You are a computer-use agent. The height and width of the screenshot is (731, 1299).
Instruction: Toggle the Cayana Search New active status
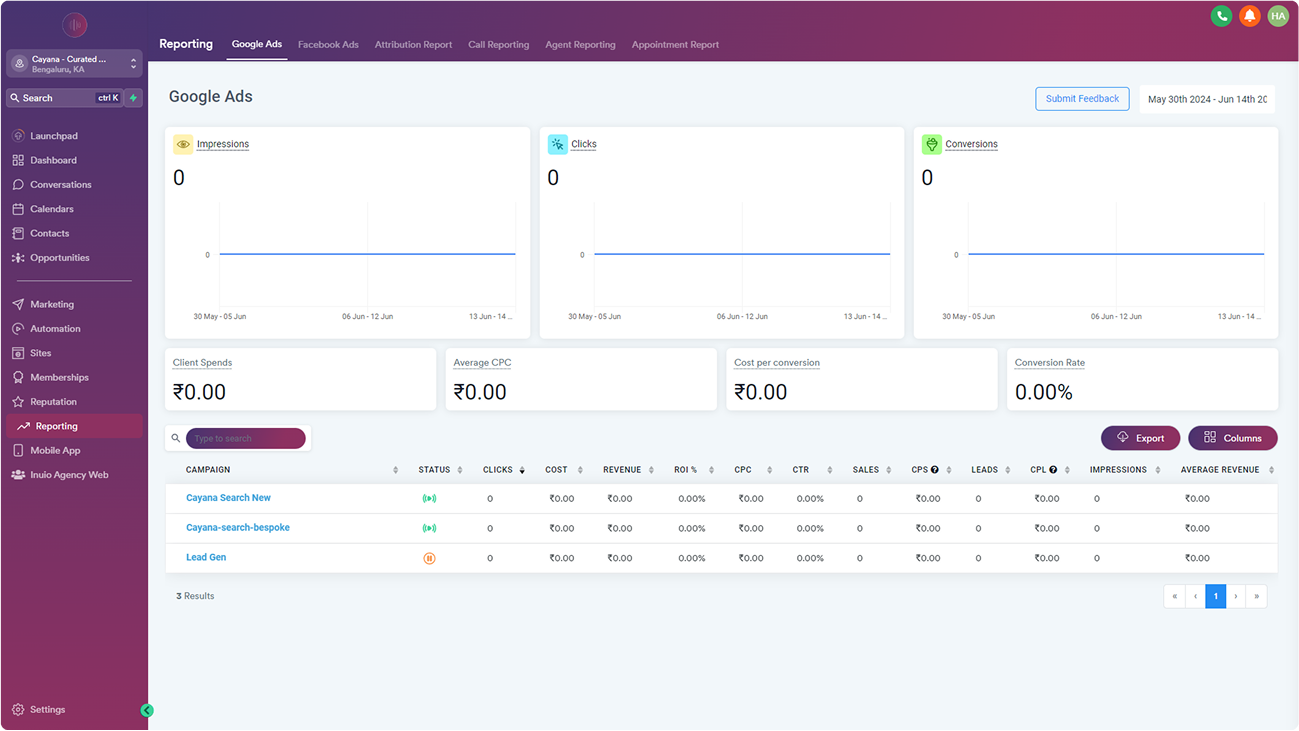(429, 498)
